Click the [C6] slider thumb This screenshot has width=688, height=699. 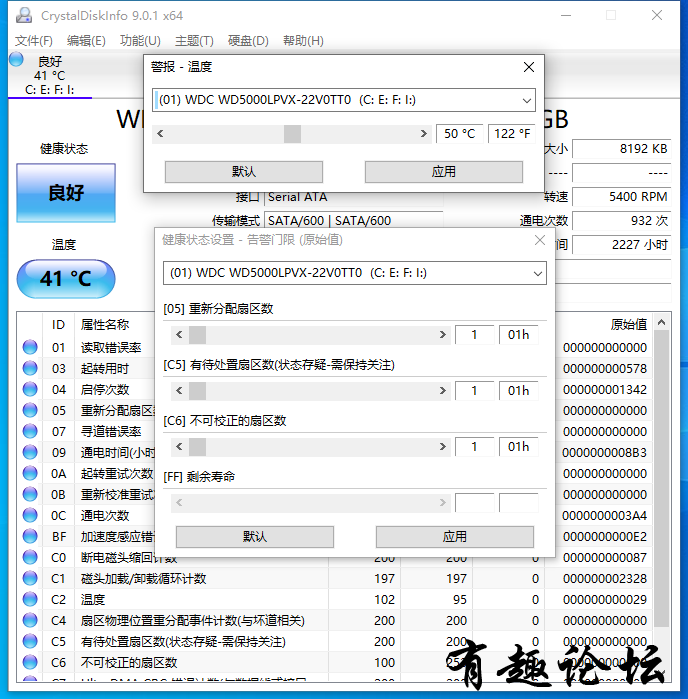point(198,447)
